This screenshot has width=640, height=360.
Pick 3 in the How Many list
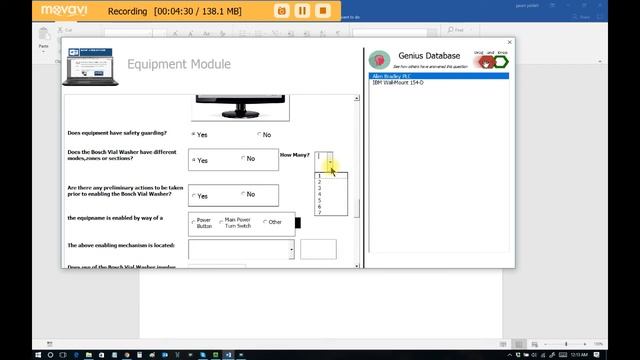pyautogui.click(x=331, y=188)
